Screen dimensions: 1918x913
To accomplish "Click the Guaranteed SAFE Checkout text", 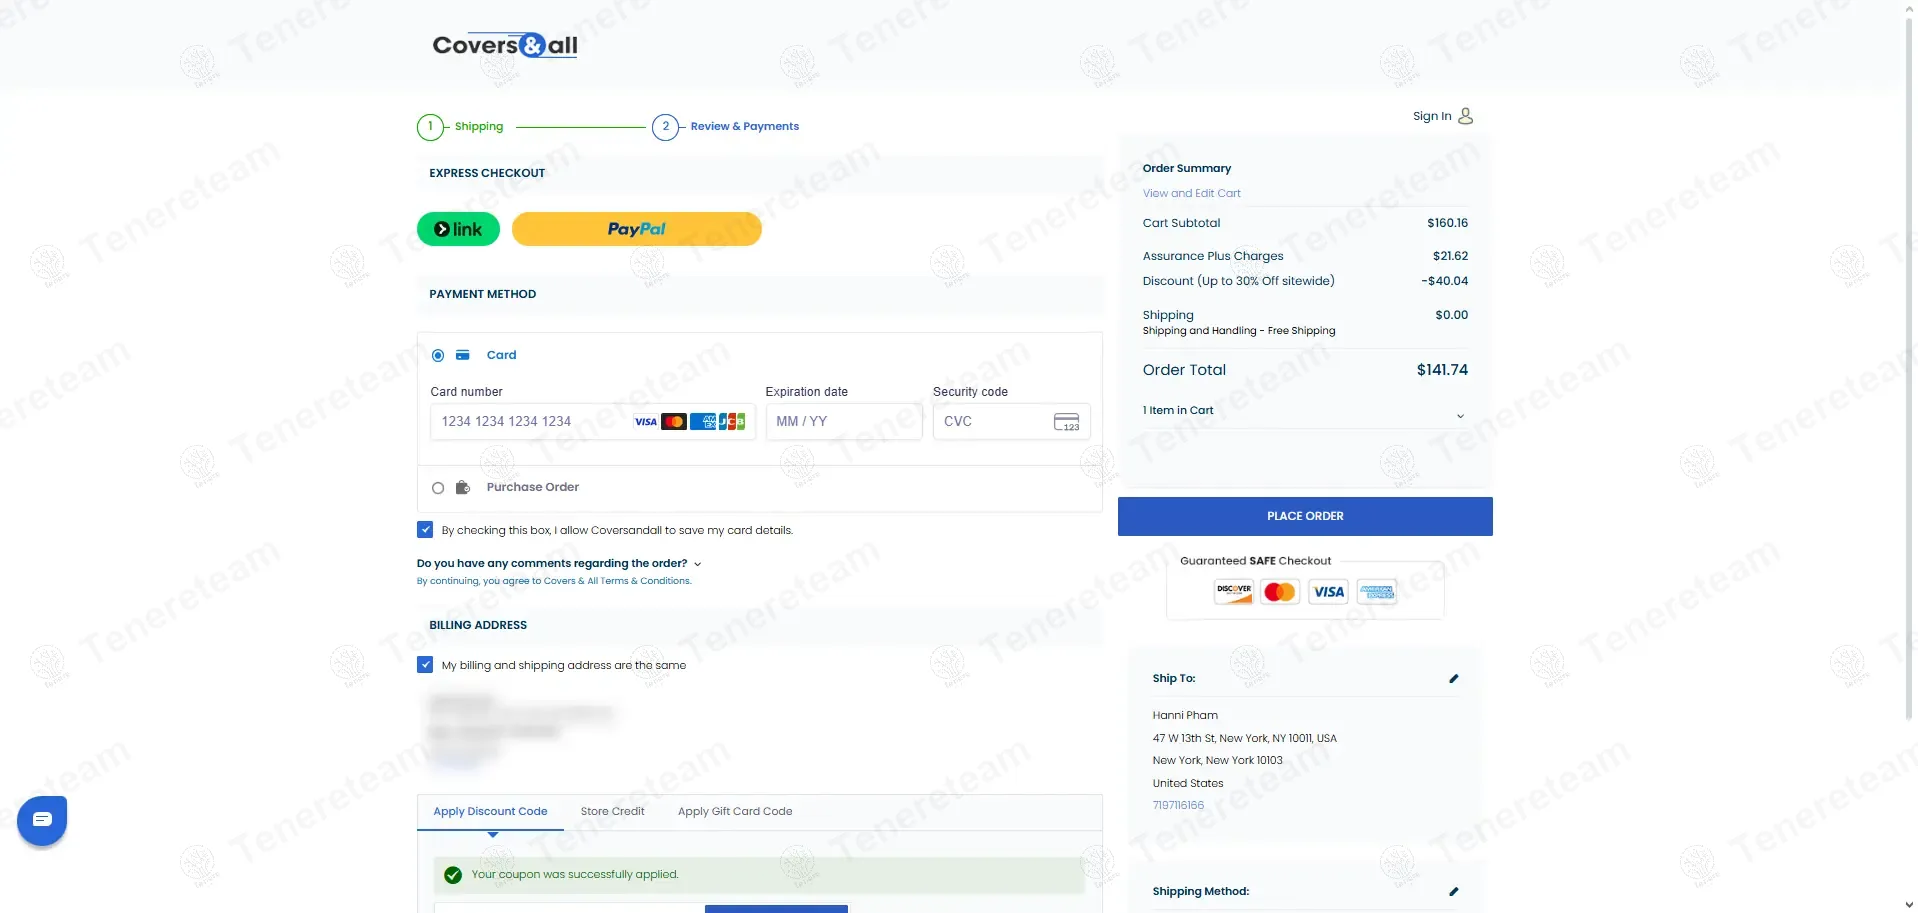I will pos(1256,561).
